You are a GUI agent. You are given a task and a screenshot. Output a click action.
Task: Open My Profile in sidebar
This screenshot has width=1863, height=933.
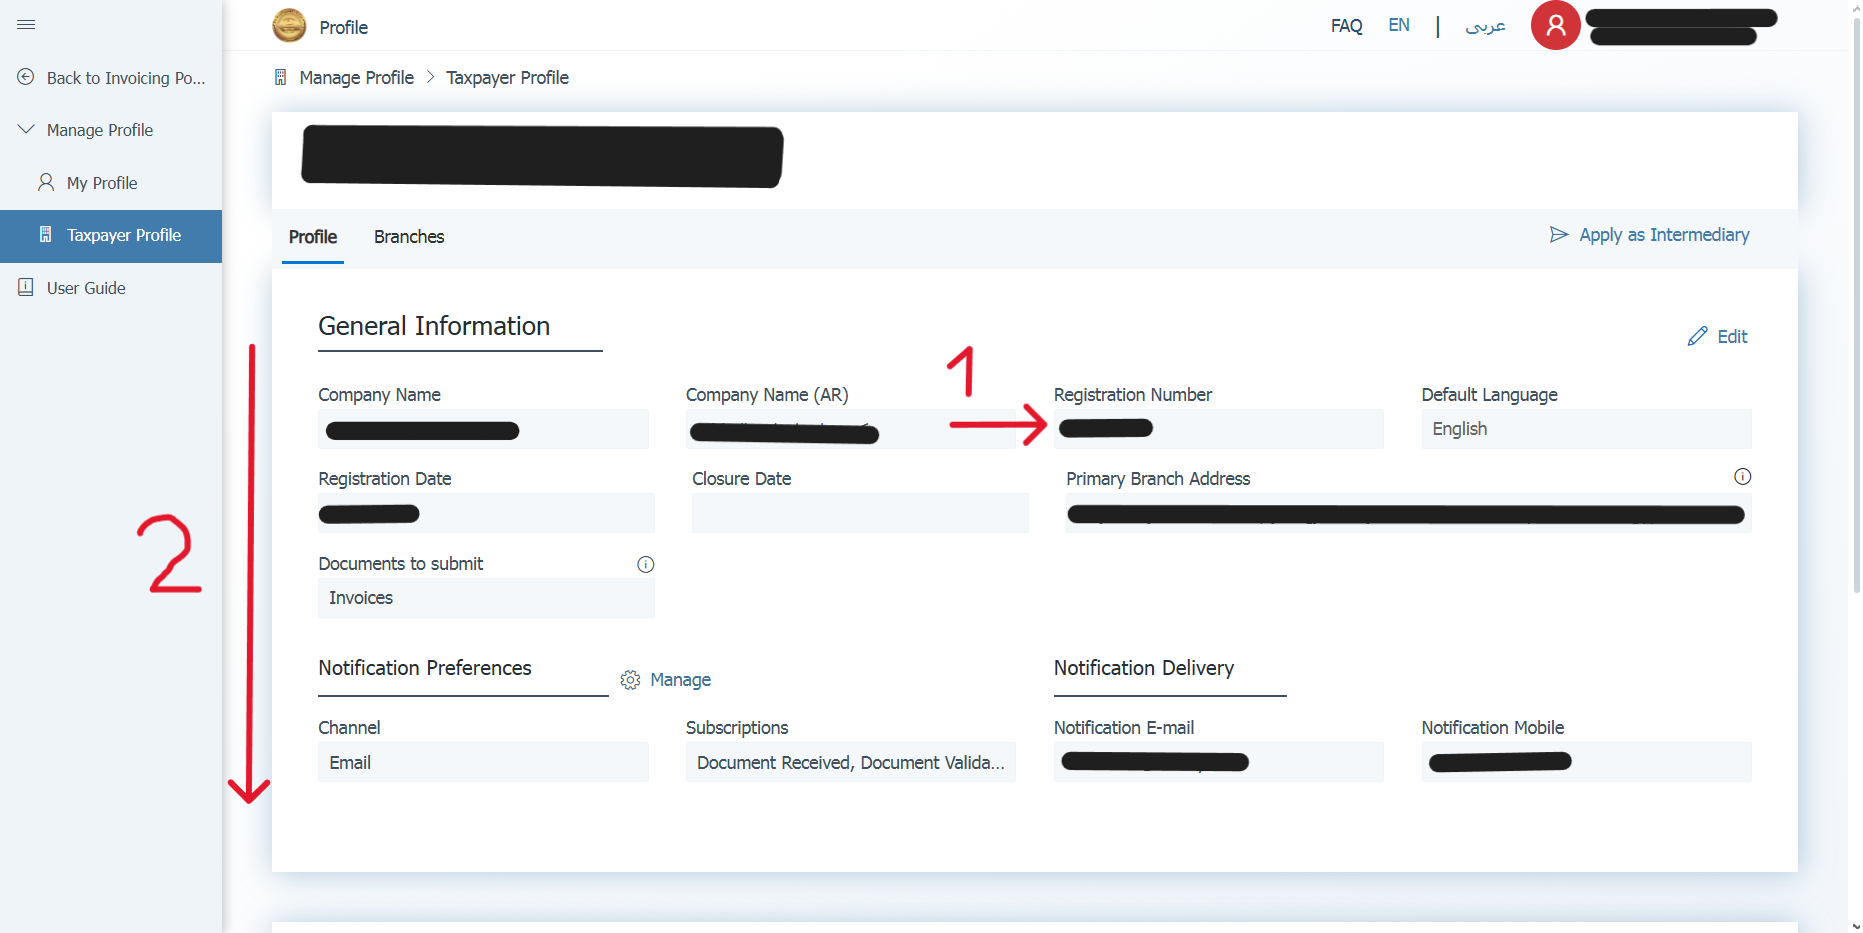(101, 183)
